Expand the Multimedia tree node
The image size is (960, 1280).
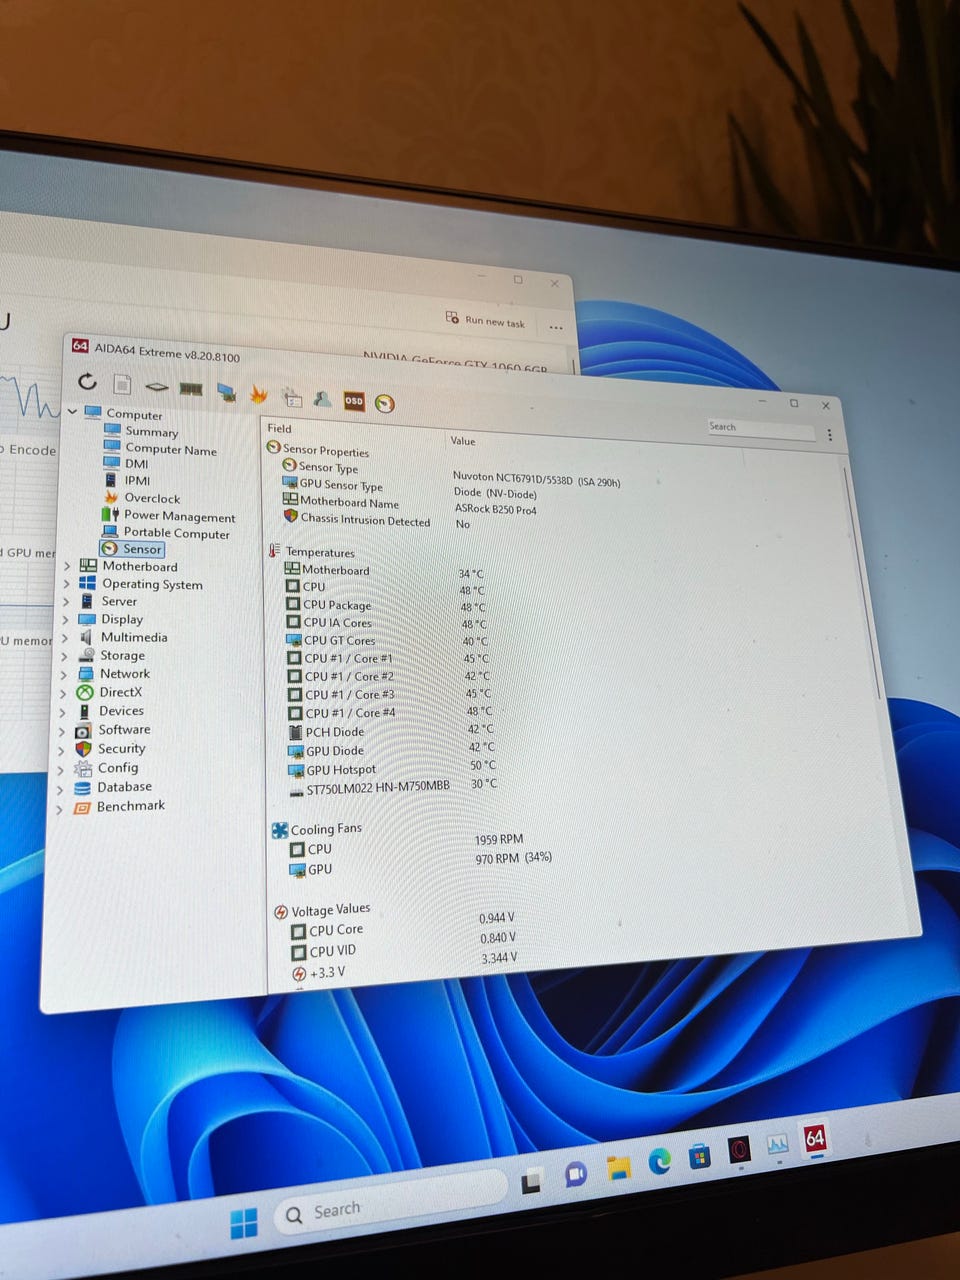(x=65, y=637)
